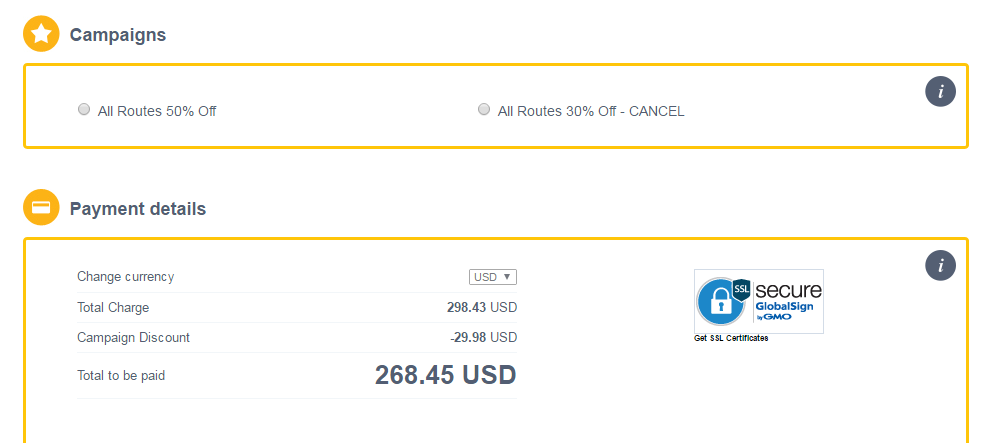Screen dimensions: 983x443
Task: Select the All Routes 30% Off - CANCEL radio button
Action: pyautogui.click(x=484, y=110)
